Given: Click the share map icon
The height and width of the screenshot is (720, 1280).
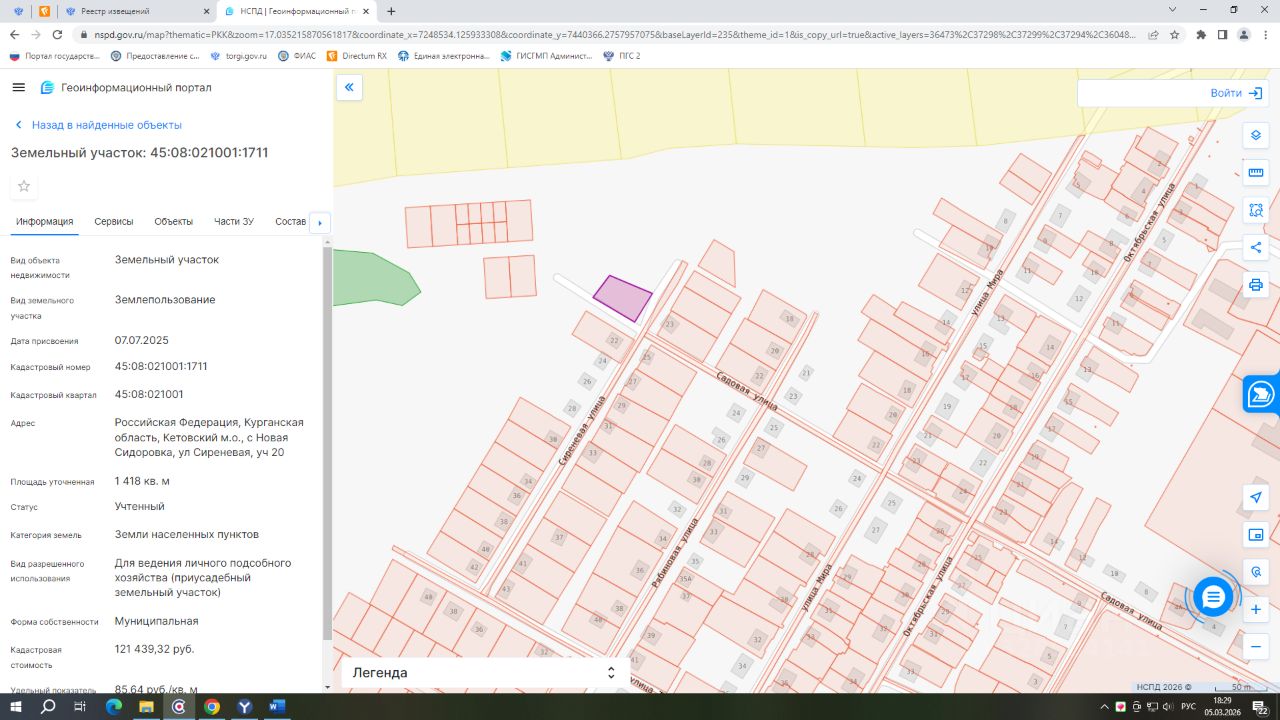Looking at the screenshot, I should click(x=1256, y=247).
